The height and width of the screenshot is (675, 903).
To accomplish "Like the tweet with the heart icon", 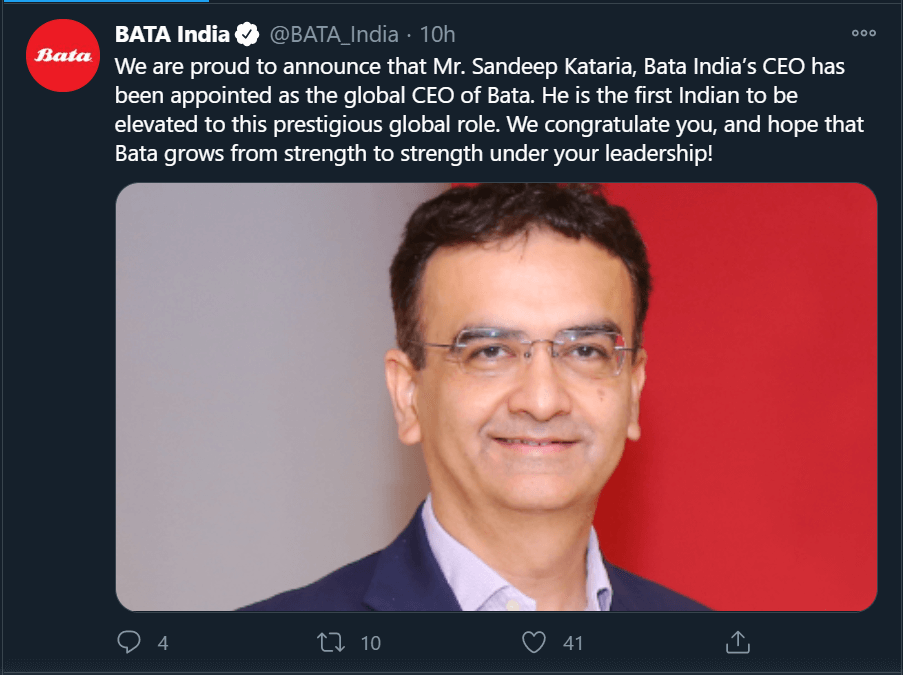I will (x=535, y=641).
